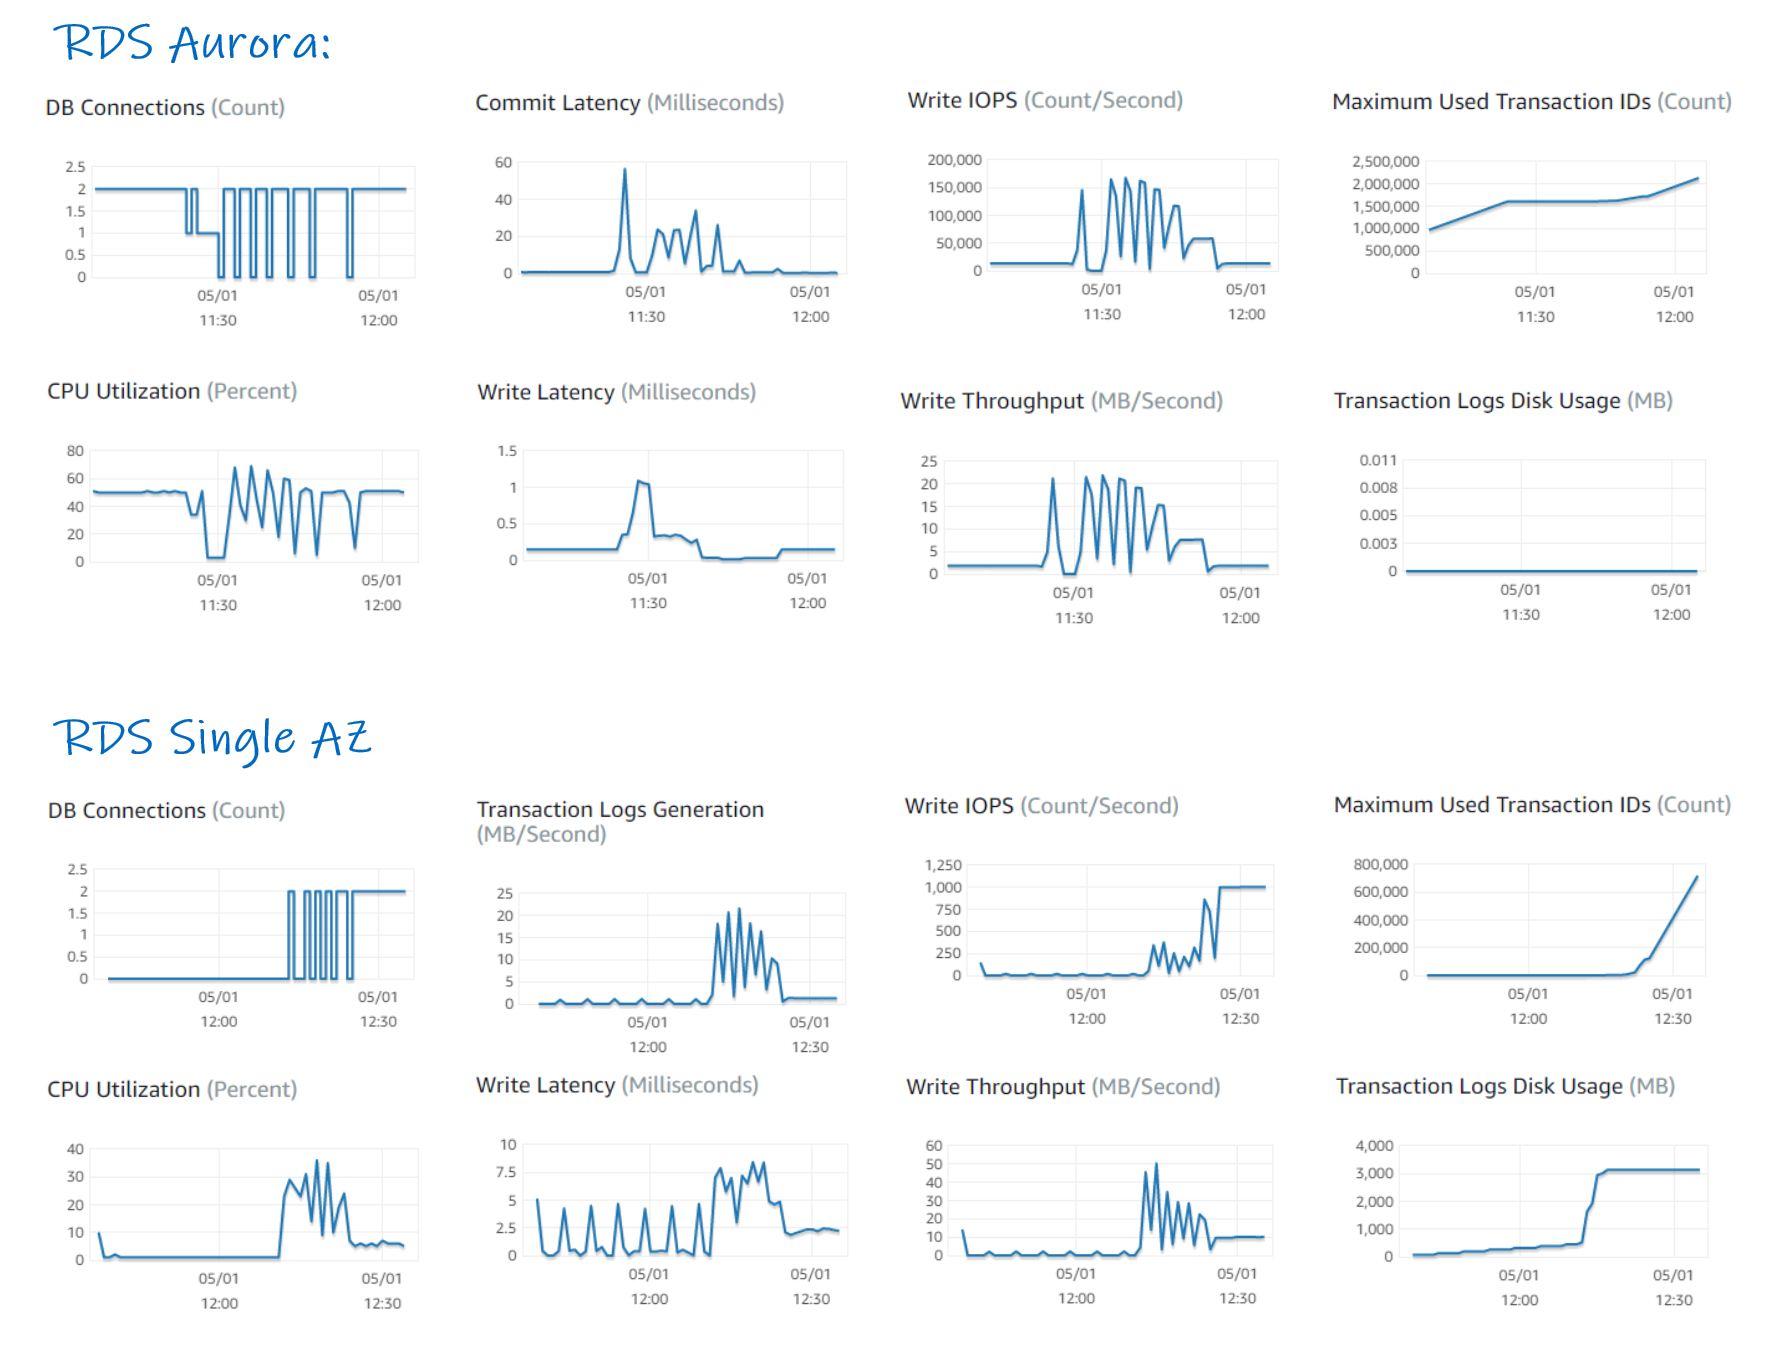1767x1363 pixels.
Task: Click the 800,000 y-axis label
Action: pyautogui.click(x=1380, y=864)
